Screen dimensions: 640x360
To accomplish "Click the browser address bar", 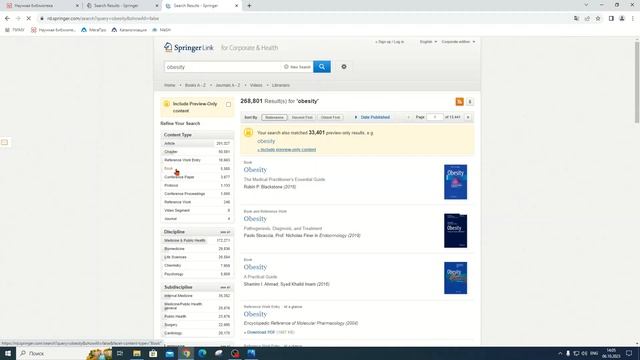I will coord(302,18).
